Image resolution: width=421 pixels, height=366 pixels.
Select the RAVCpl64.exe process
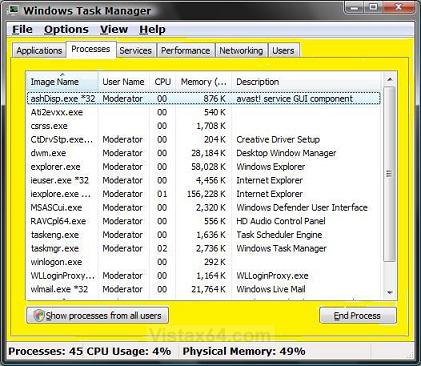[x=203, y=221]
